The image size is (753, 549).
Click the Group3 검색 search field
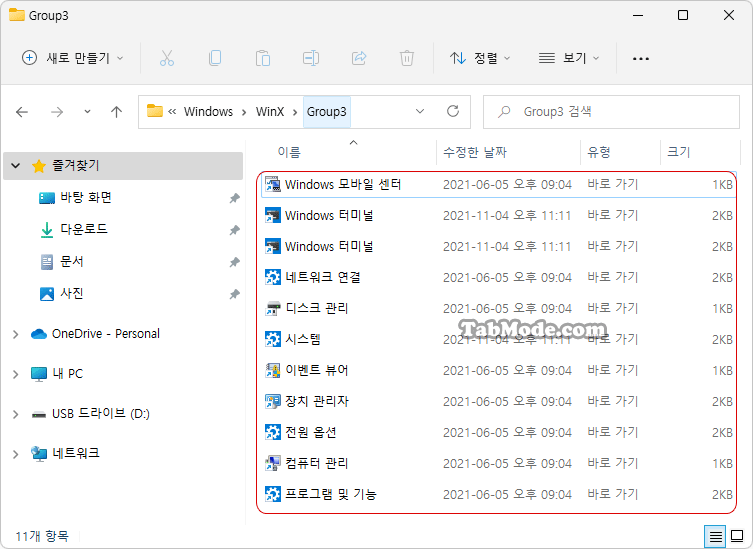point(611,112)
